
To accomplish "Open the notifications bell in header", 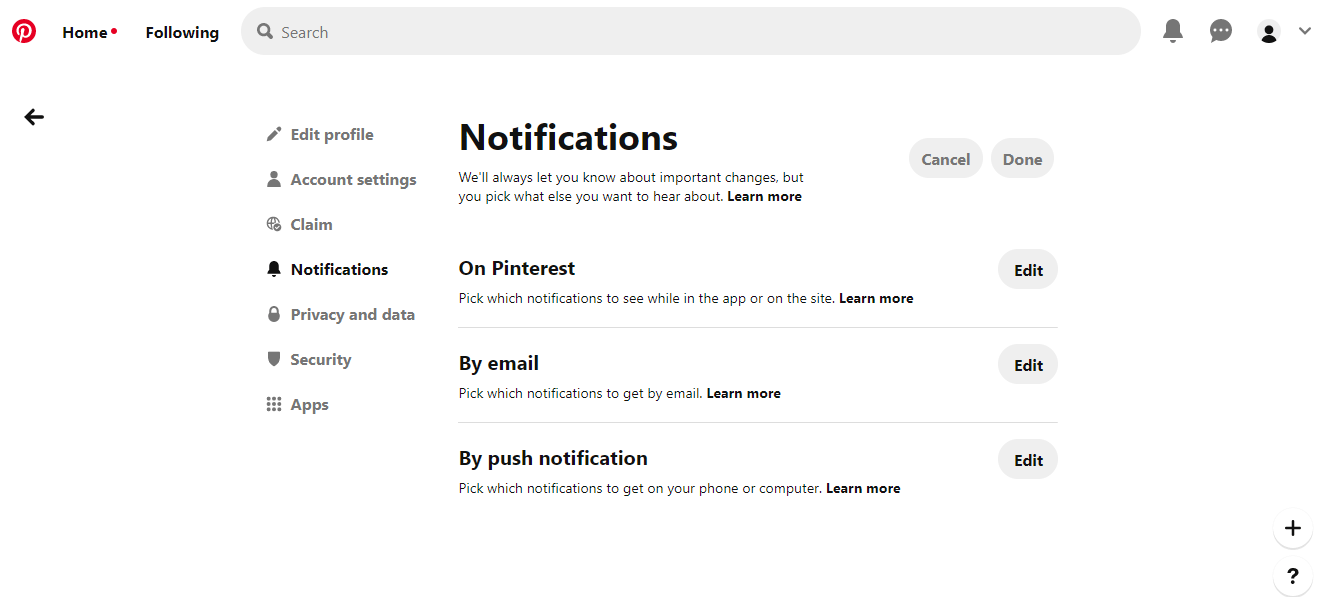I will pos(1173,31).
